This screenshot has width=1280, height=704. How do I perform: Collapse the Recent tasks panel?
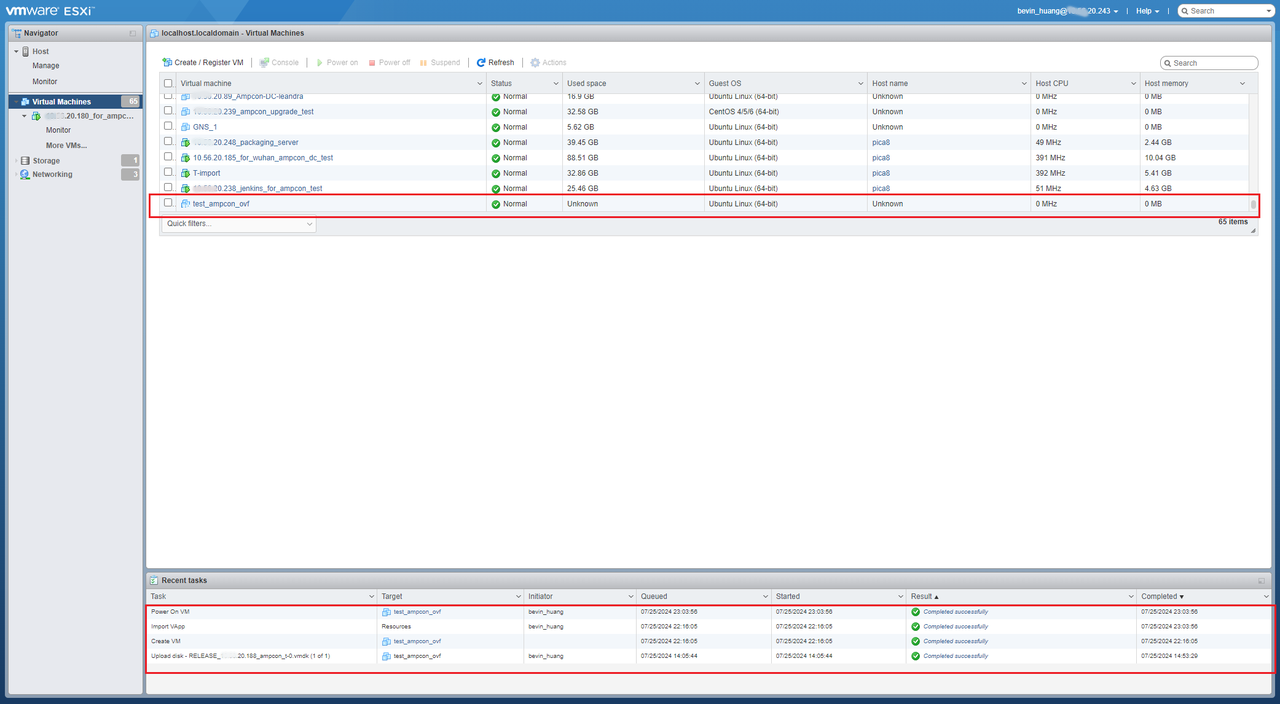click(x=1262, y=580)
